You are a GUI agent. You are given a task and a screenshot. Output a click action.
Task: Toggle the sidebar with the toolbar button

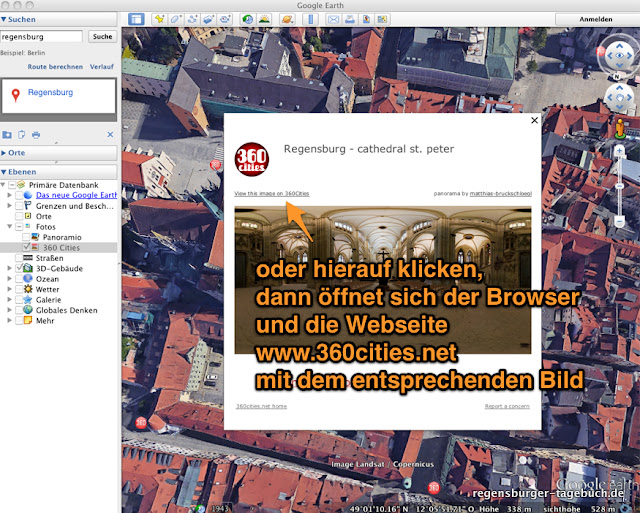click(x=136, y=19)
